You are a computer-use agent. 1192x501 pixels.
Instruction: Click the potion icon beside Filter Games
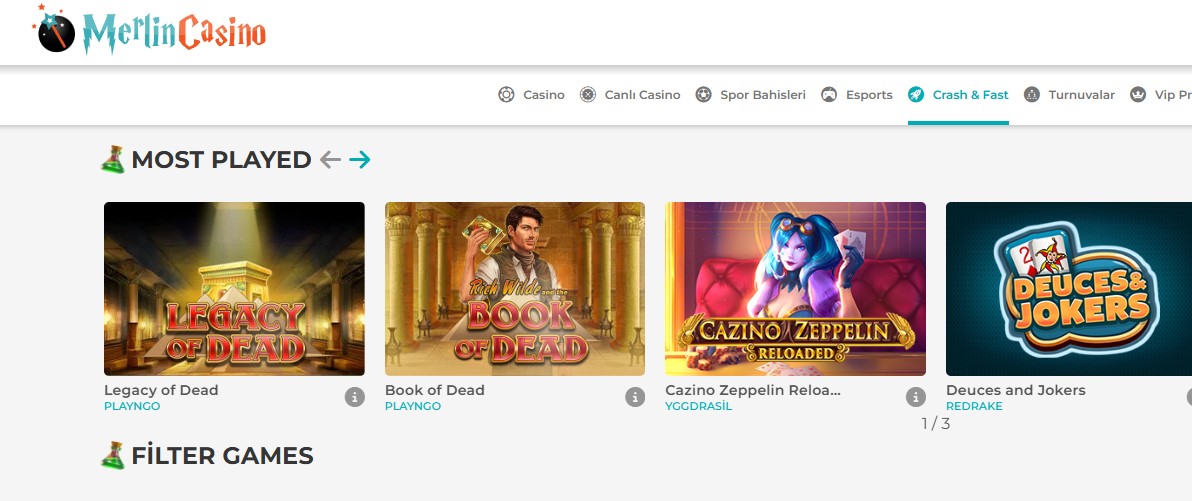[x=113, y=455]
